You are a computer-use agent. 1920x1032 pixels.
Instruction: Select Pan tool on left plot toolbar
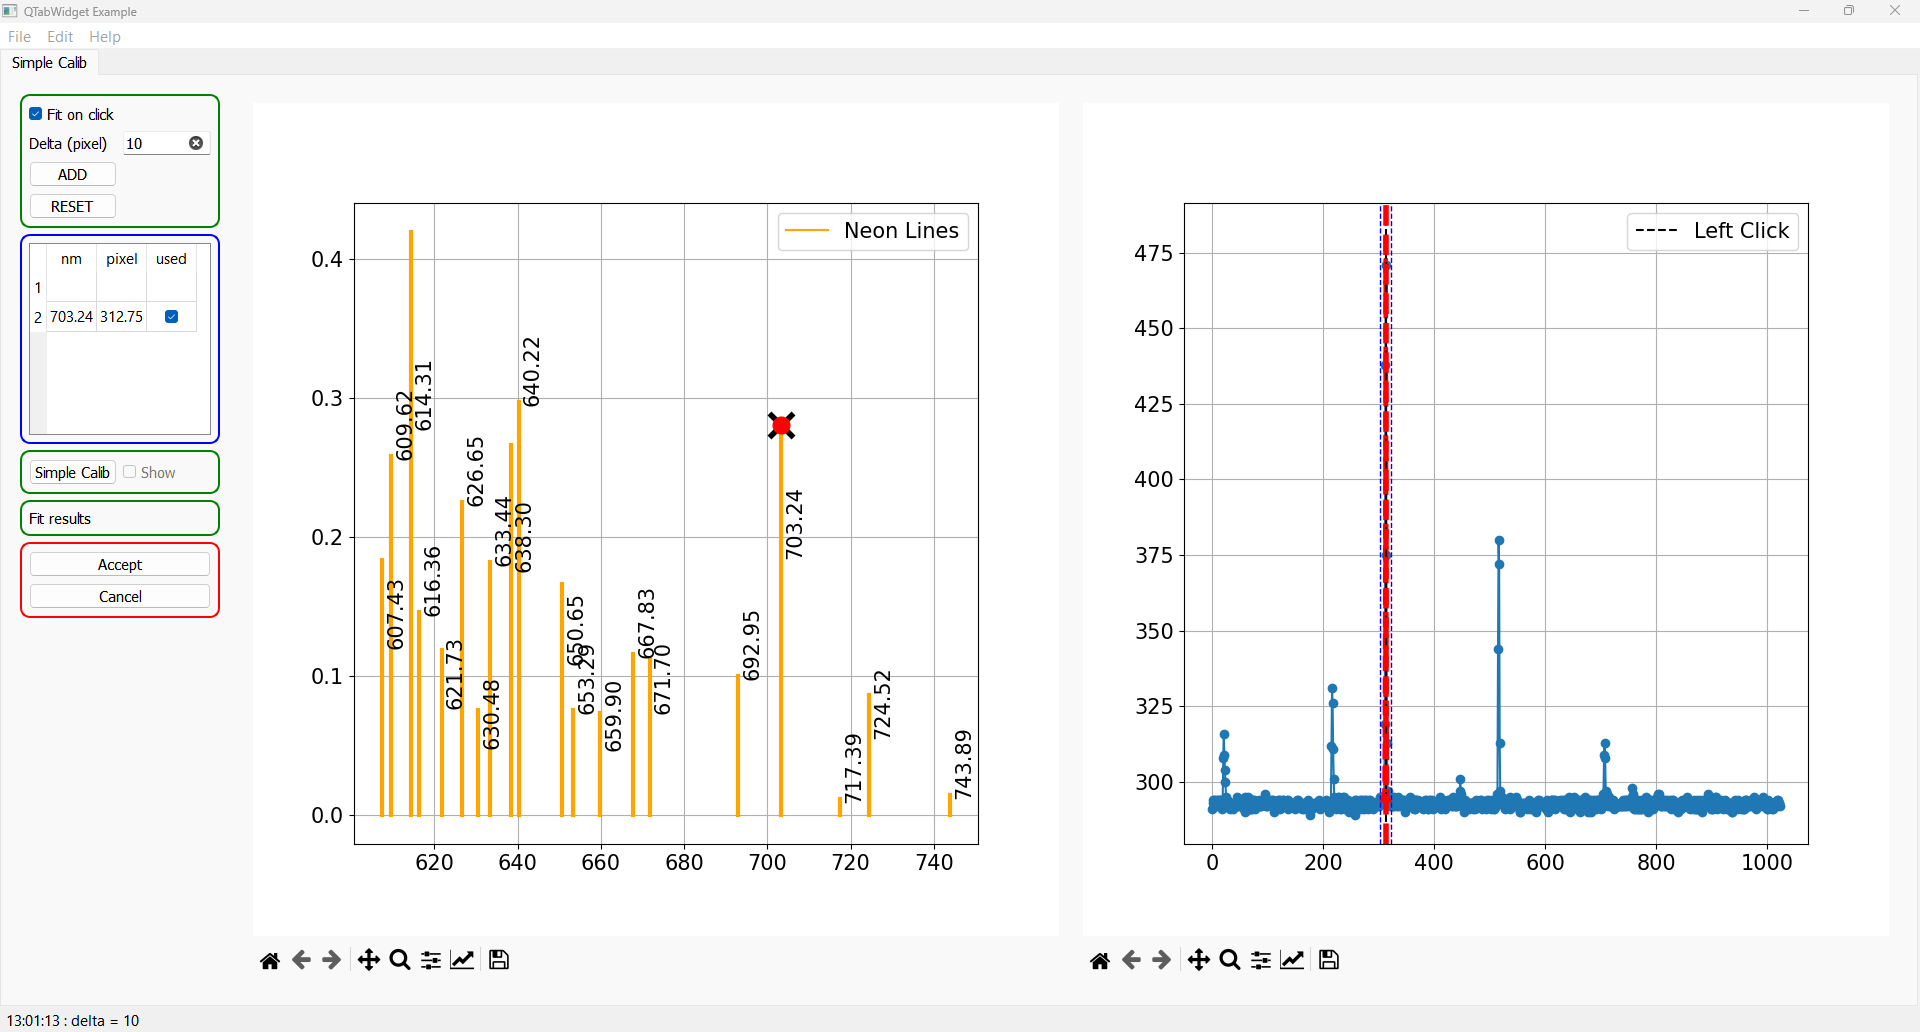(x=368, y=960)
